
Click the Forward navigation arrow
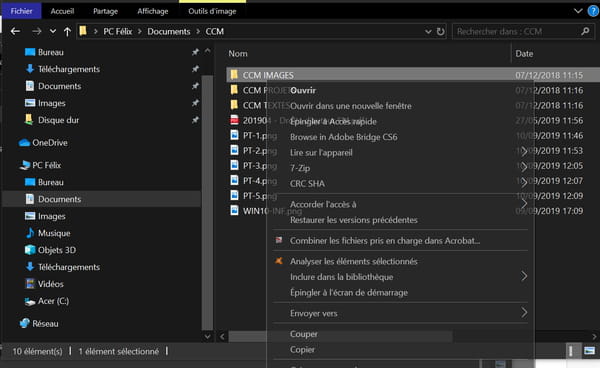click(37, 31)
